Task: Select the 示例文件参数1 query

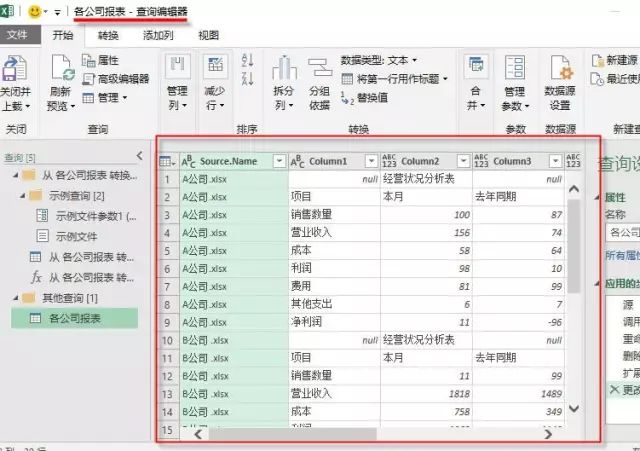Action: pyautogui.click(x=87, y=216)
